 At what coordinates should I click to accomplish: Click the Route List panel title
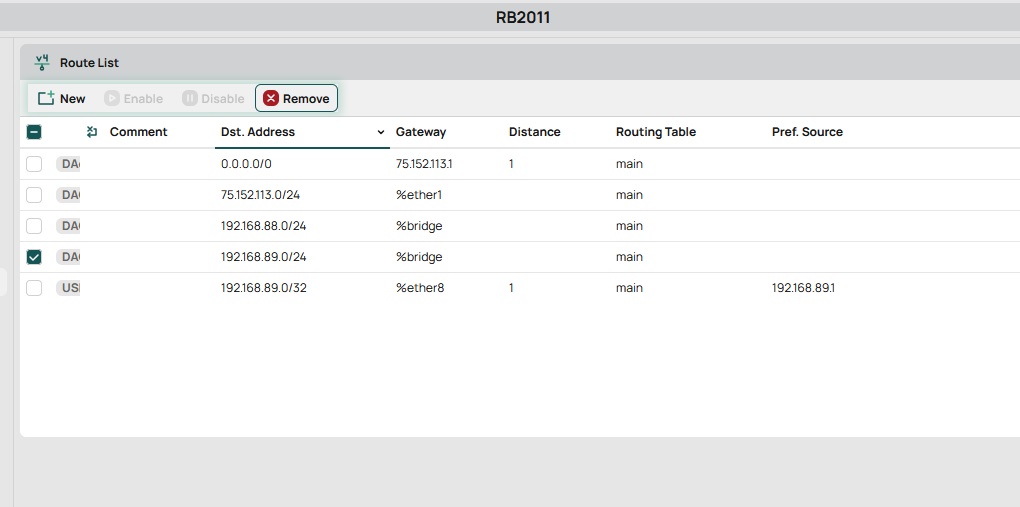click(90, 62)
